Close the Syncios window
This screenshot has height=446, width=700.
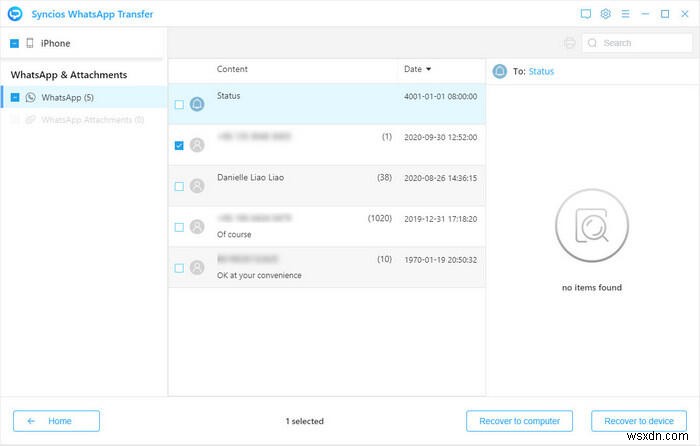point(684,14)
